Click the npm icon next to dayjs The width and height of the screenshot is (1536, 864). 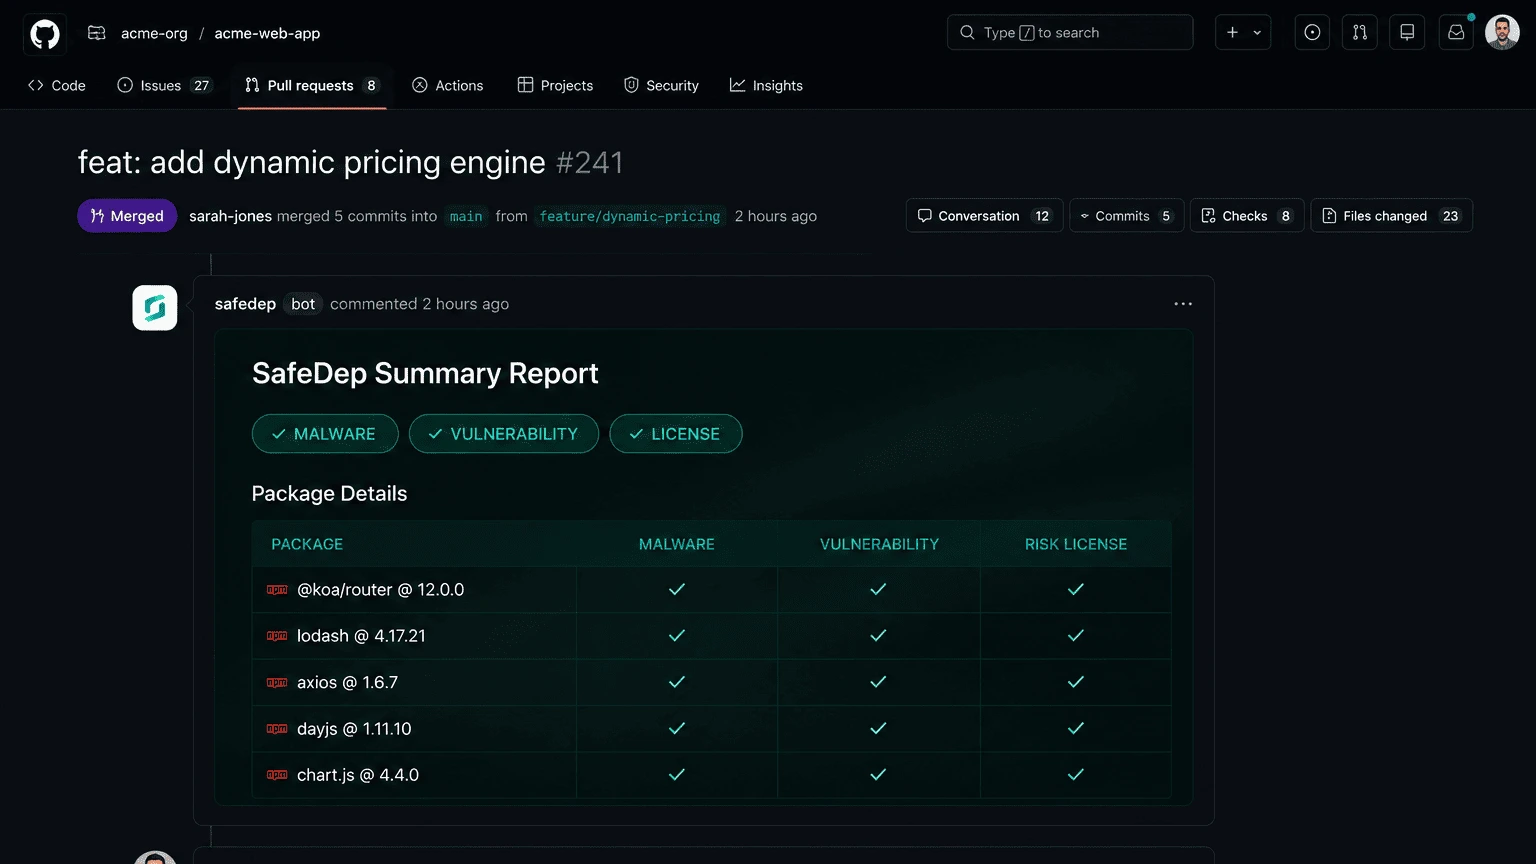pos(277,729)
